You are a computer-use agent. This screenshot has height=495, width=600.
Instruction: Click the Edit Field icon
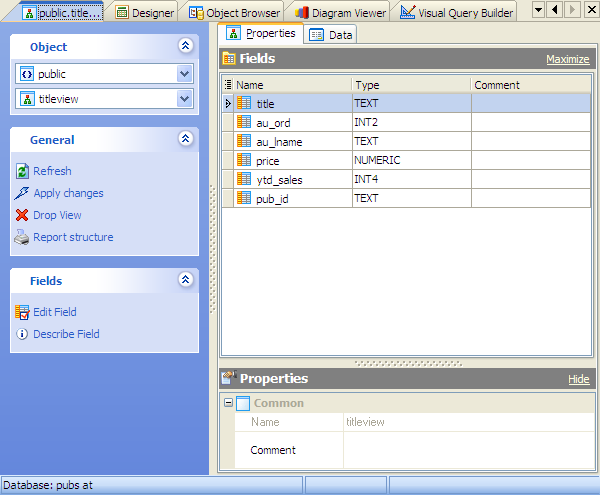pos(22,313)
